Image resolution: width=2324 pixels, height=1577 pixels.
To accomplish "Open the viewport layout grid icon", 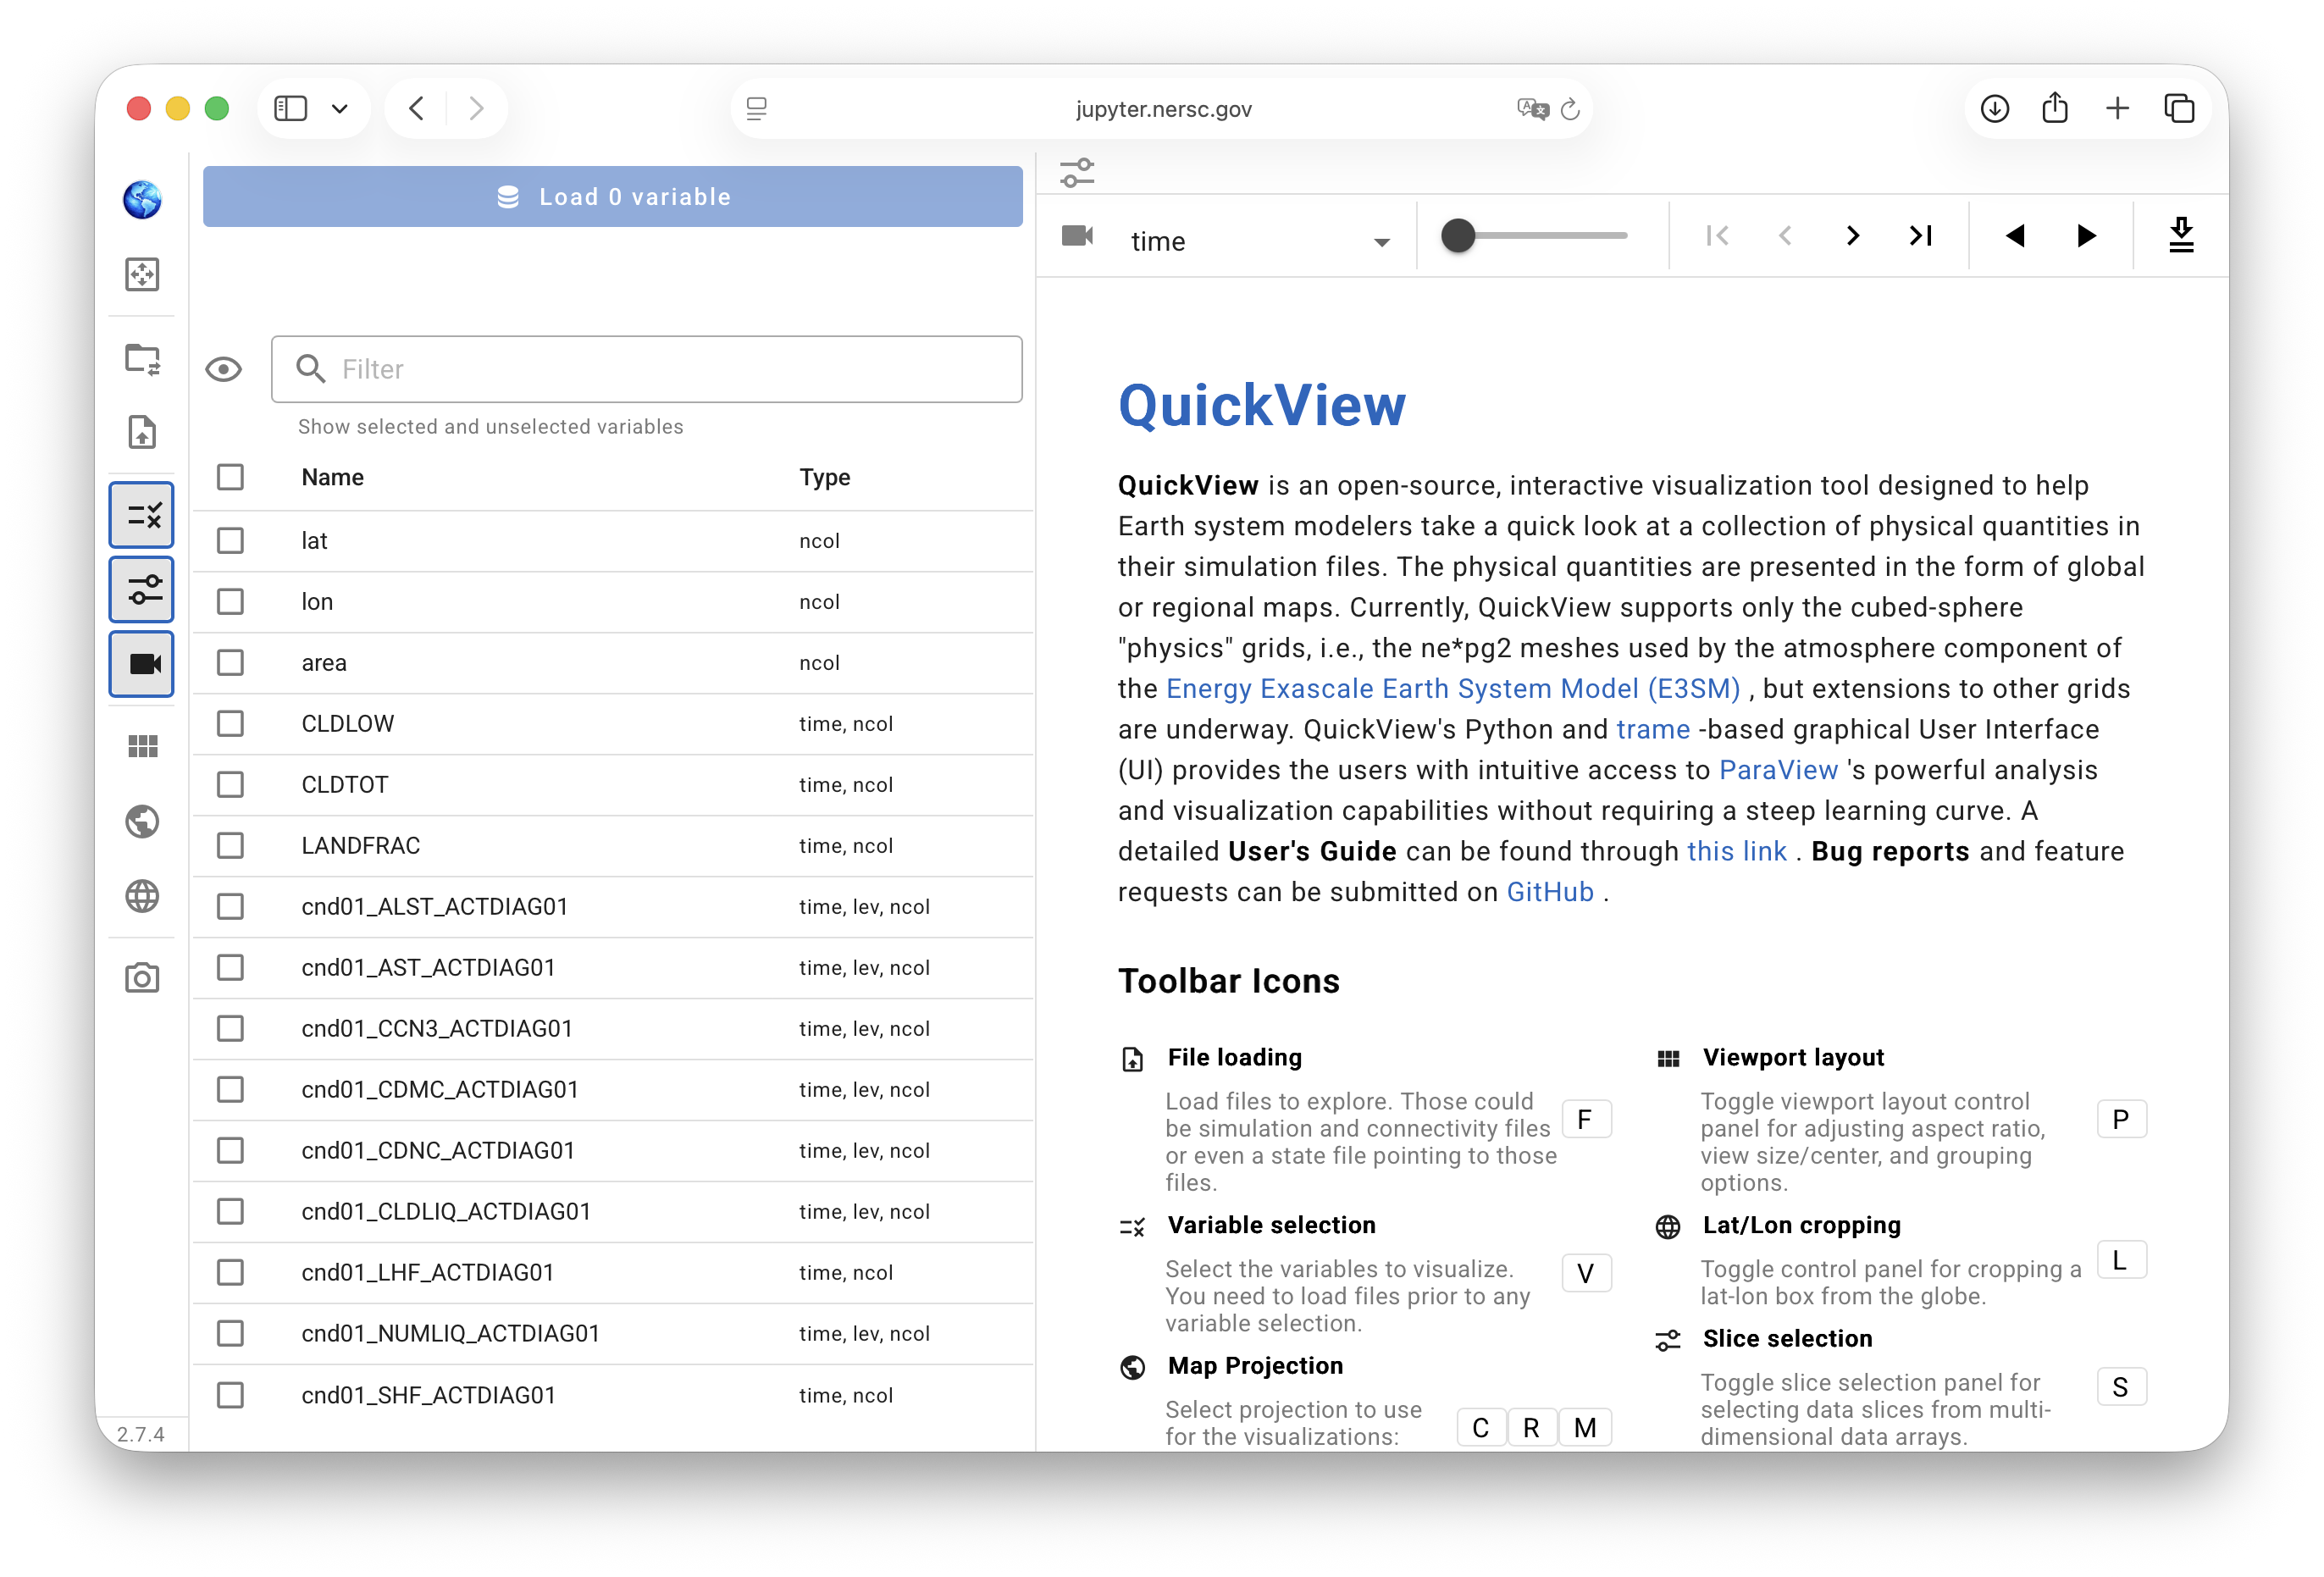I will [142, 746].
